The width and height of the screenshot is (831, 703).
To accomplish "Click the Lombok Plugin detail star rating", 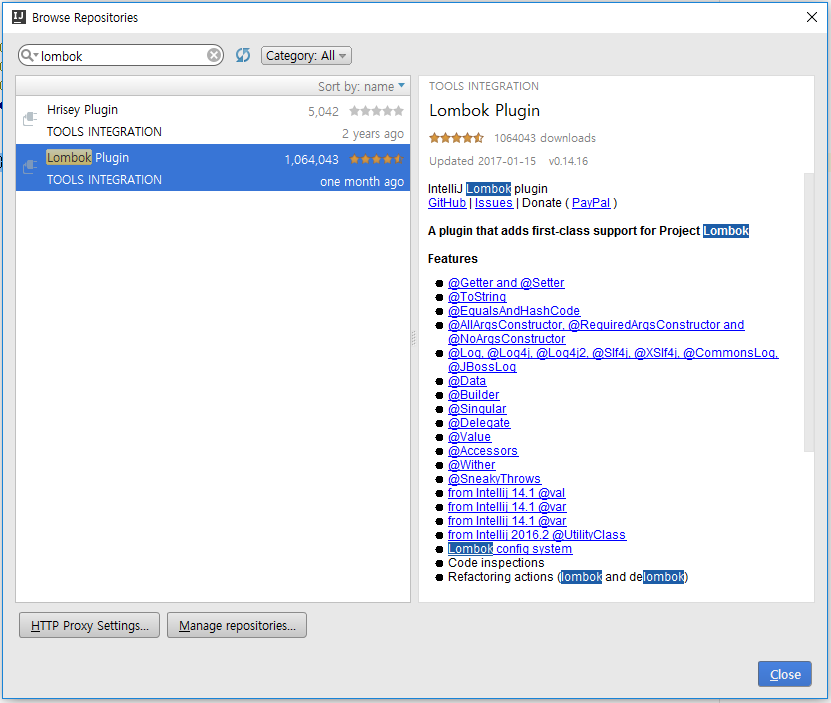I will [456, 138].
